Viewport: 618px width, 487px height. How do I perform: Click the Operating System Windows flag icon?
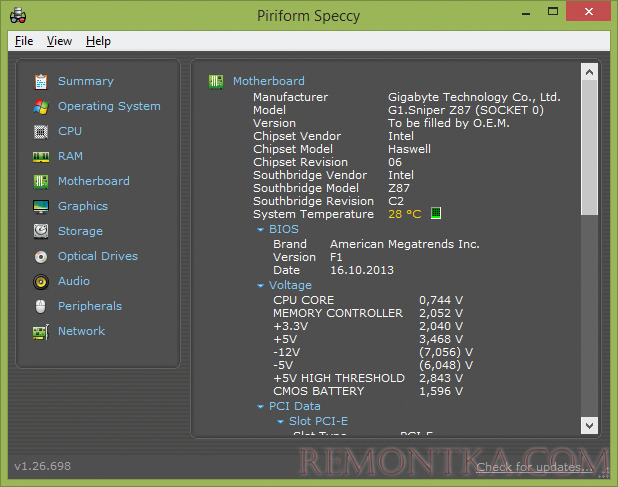(41, 107)
